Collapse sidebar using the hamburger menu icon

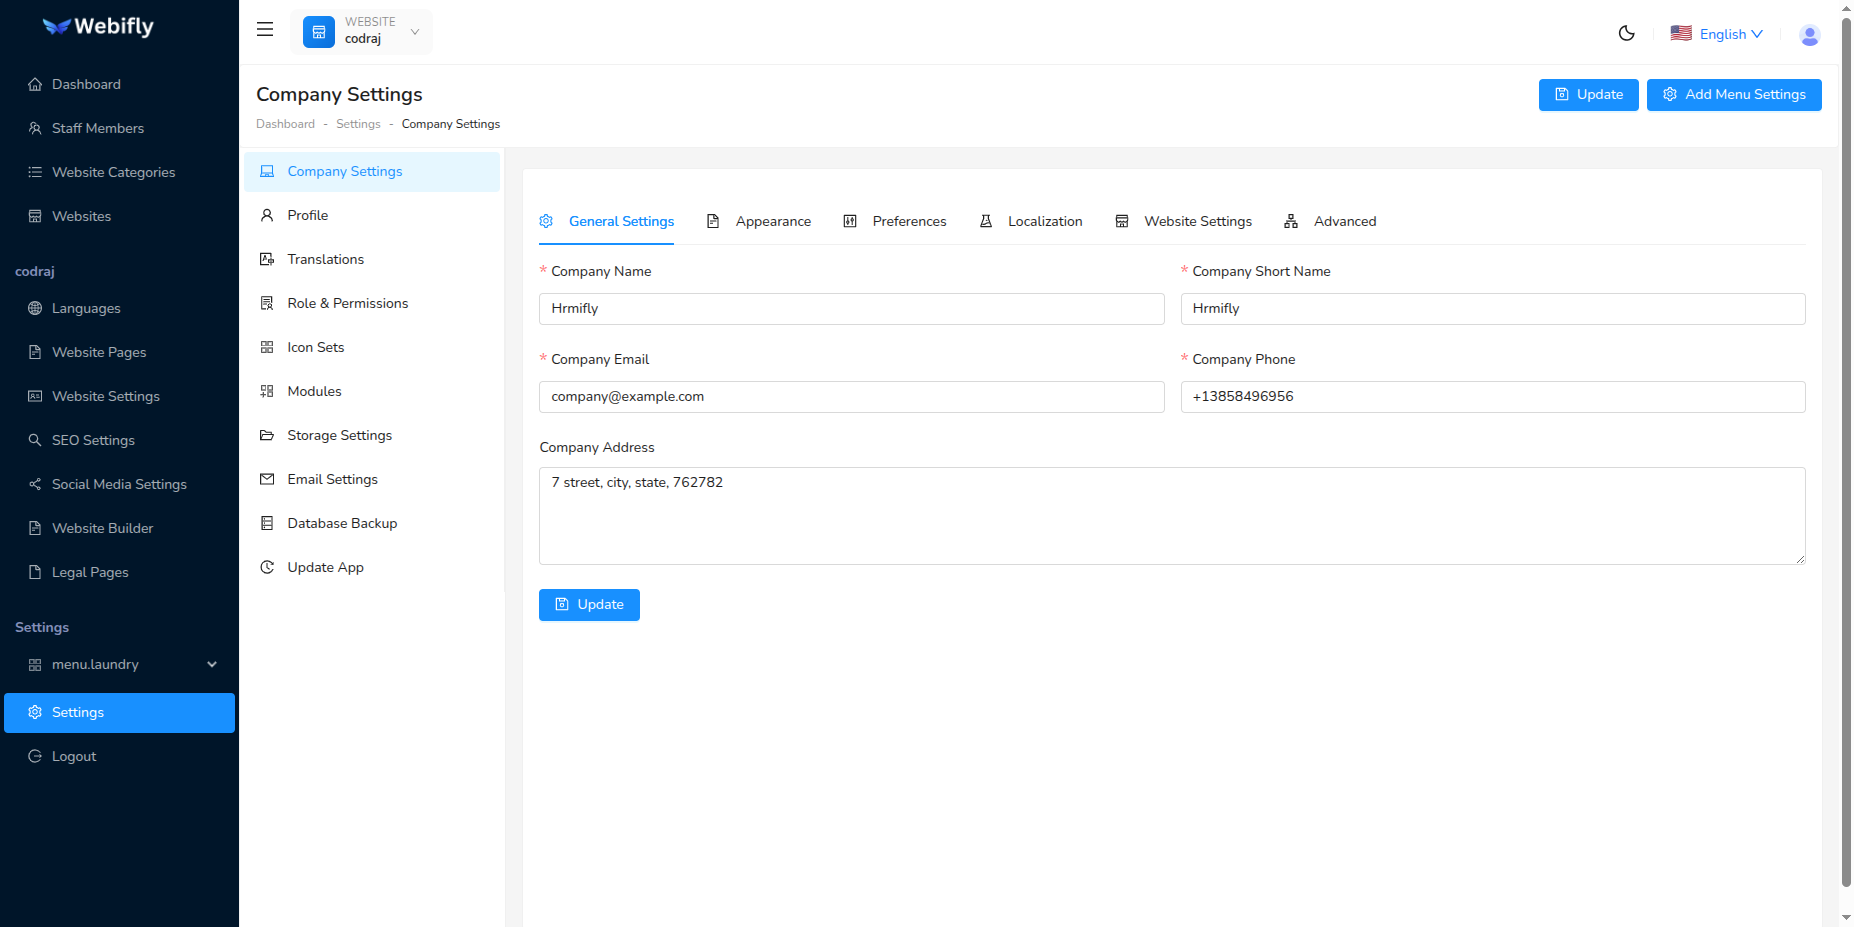[x=265, y=30]
